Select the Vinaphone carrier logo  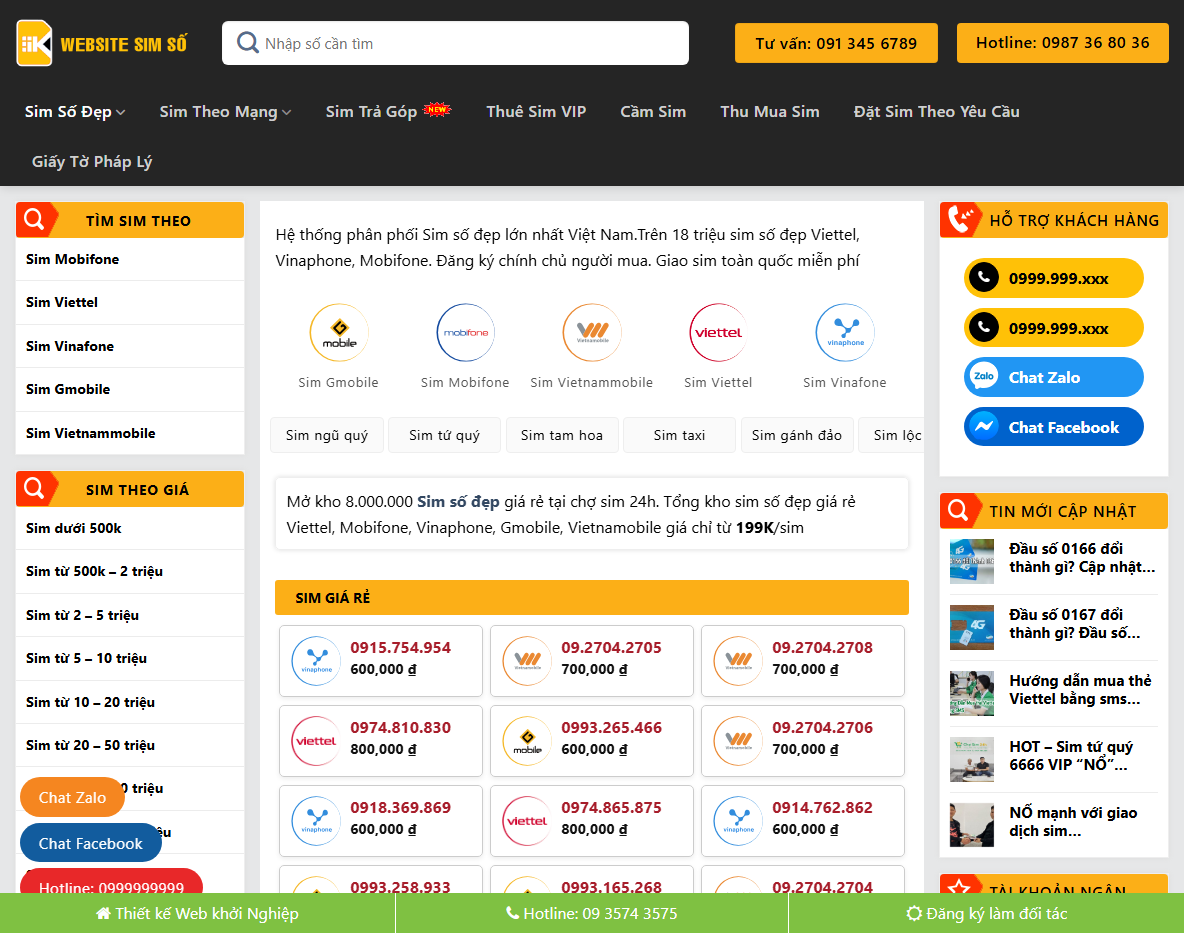coord(844,333)
